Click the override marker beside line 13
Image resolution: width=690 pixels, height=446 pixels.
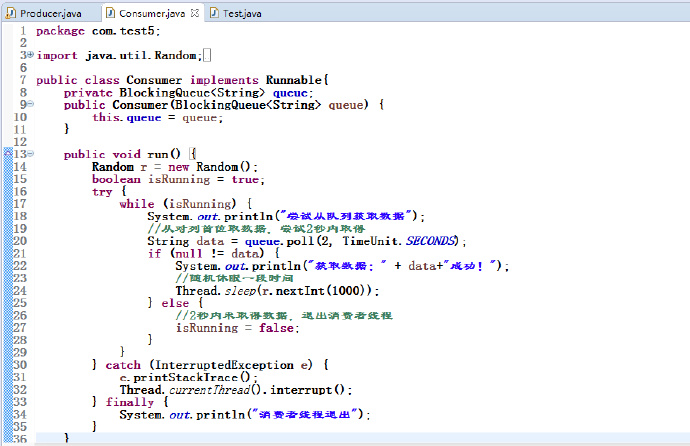8,153
